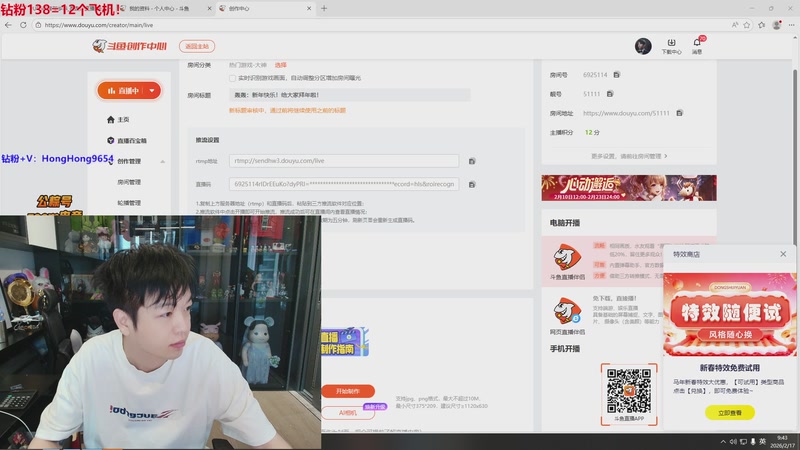Click the user avatar in the header
The height and width of the screenshot is (450, 800).
tap(644, 46)
